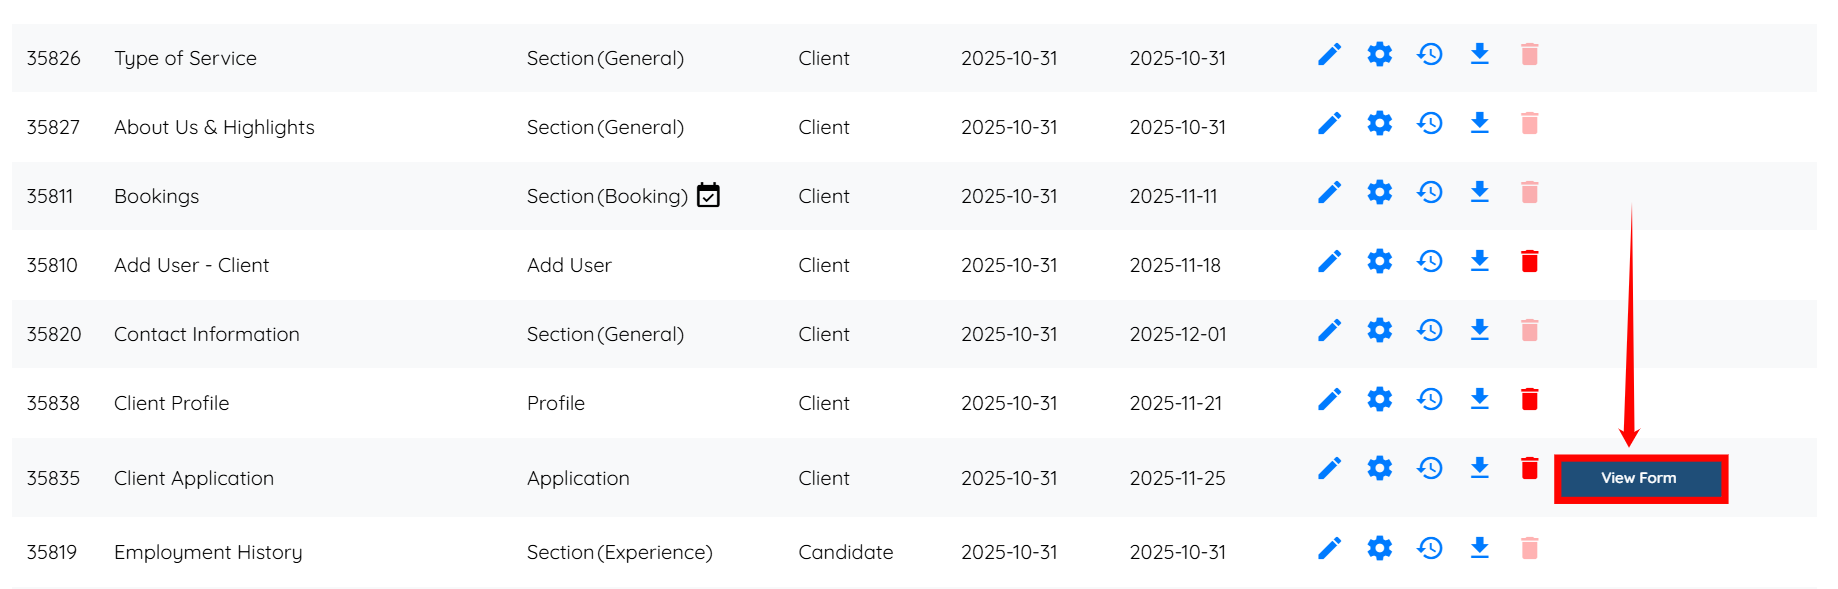Viewport: 1838px width, 589px height.
Task: Delete the Add User - Client form
Action: (1529, 261)
